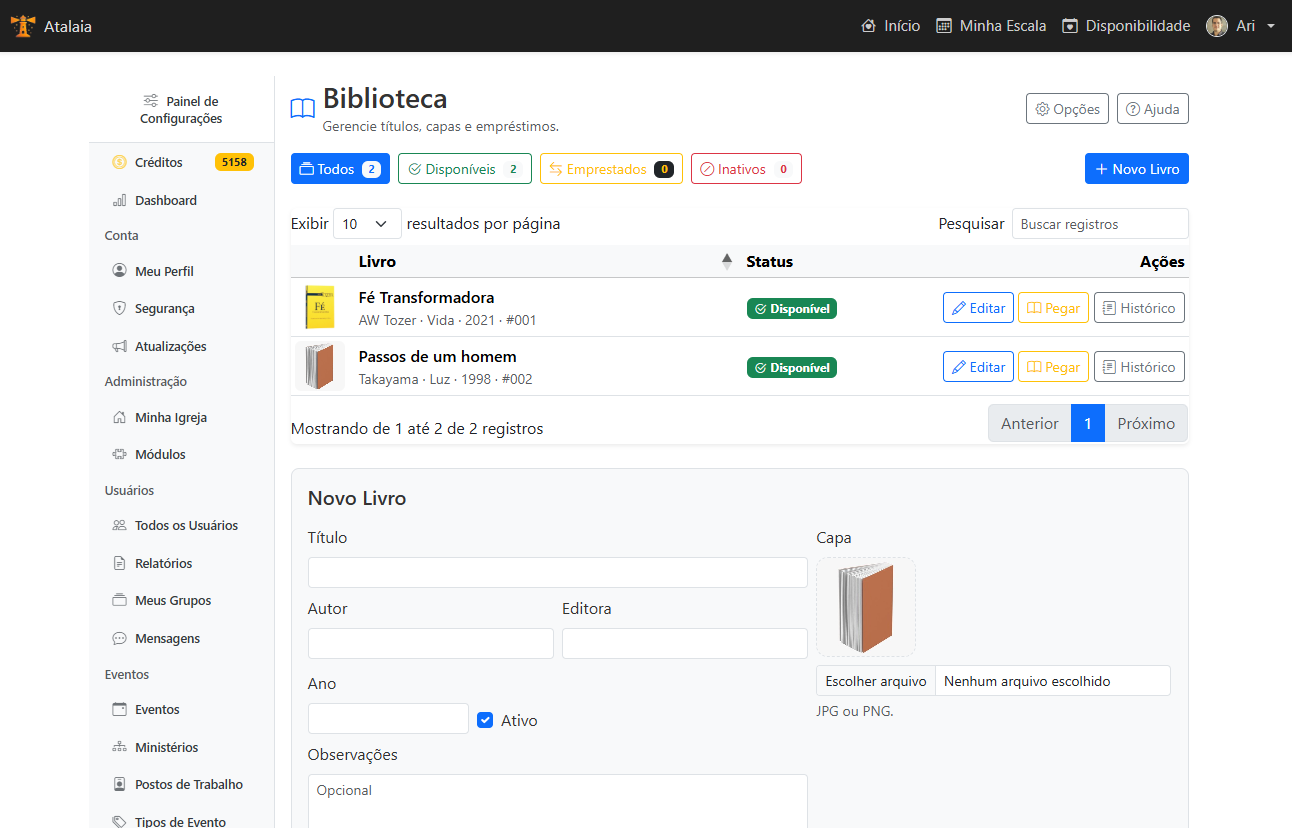Open Ministérios with the network icon

click(120, 747)
